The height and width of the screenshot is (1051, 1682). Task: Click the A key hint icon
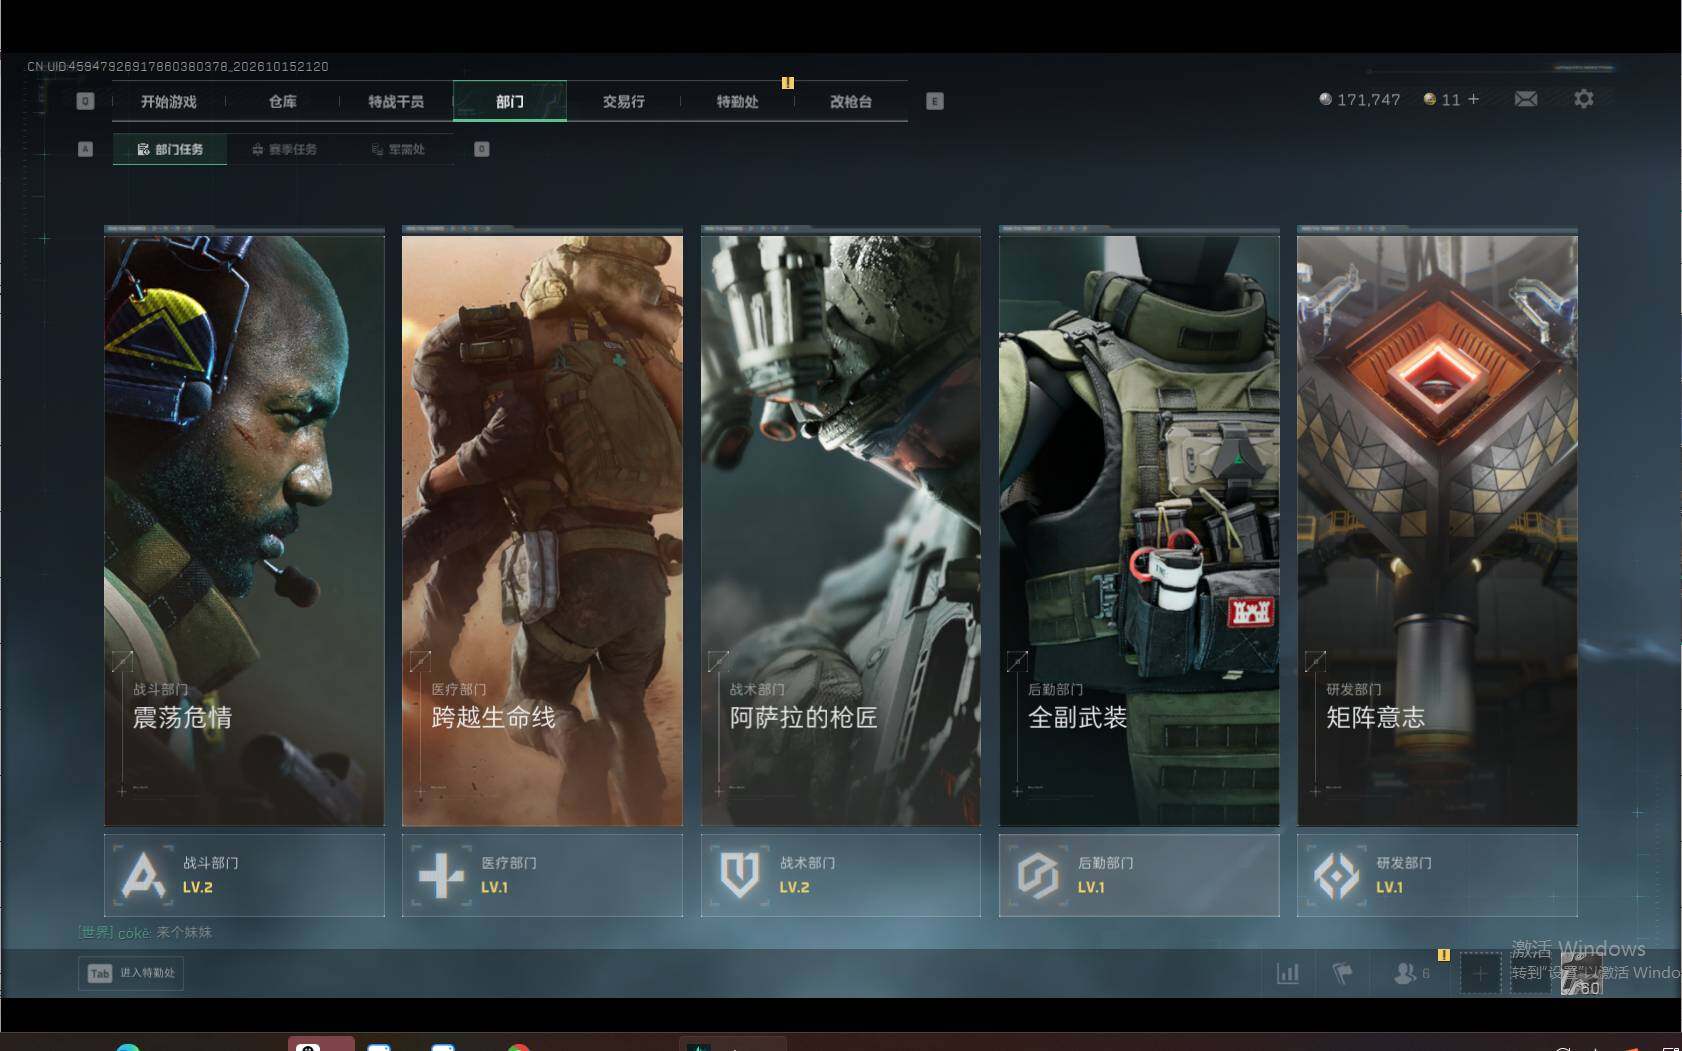point(85,149)
